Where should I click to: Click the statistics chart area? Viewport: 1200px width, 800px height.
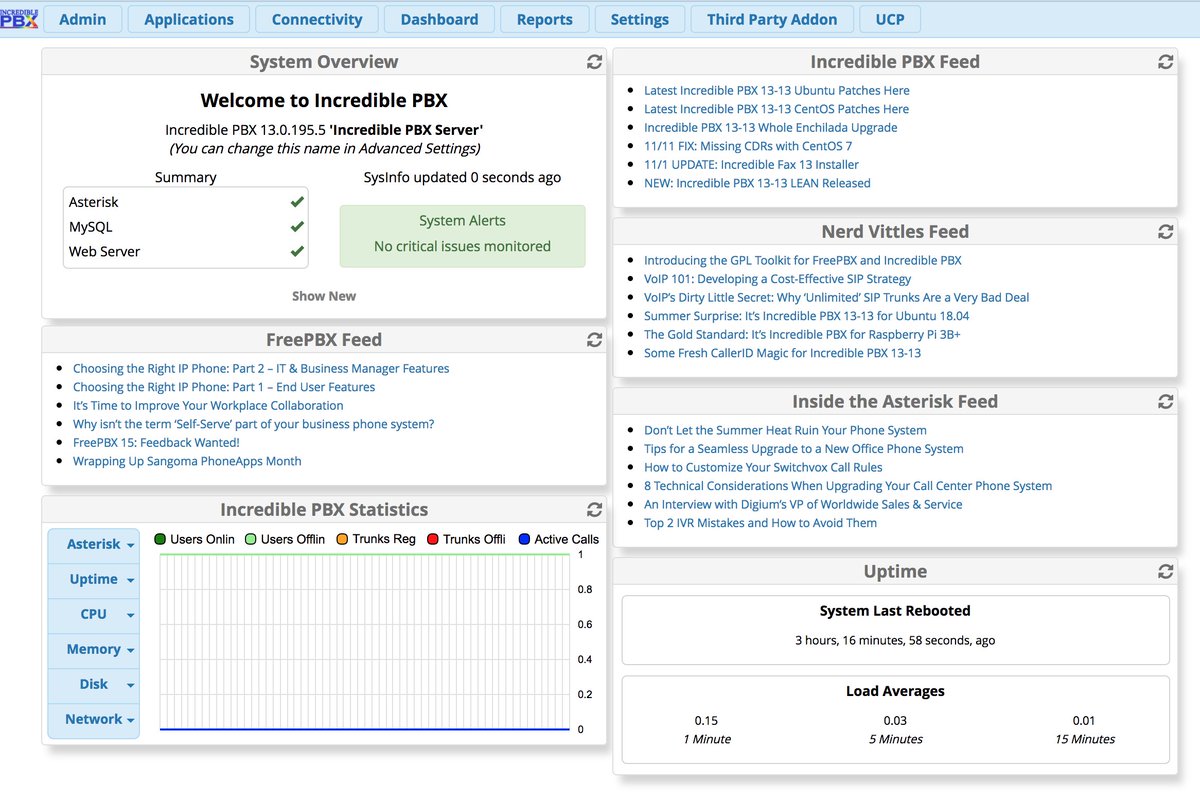(365, 642)
